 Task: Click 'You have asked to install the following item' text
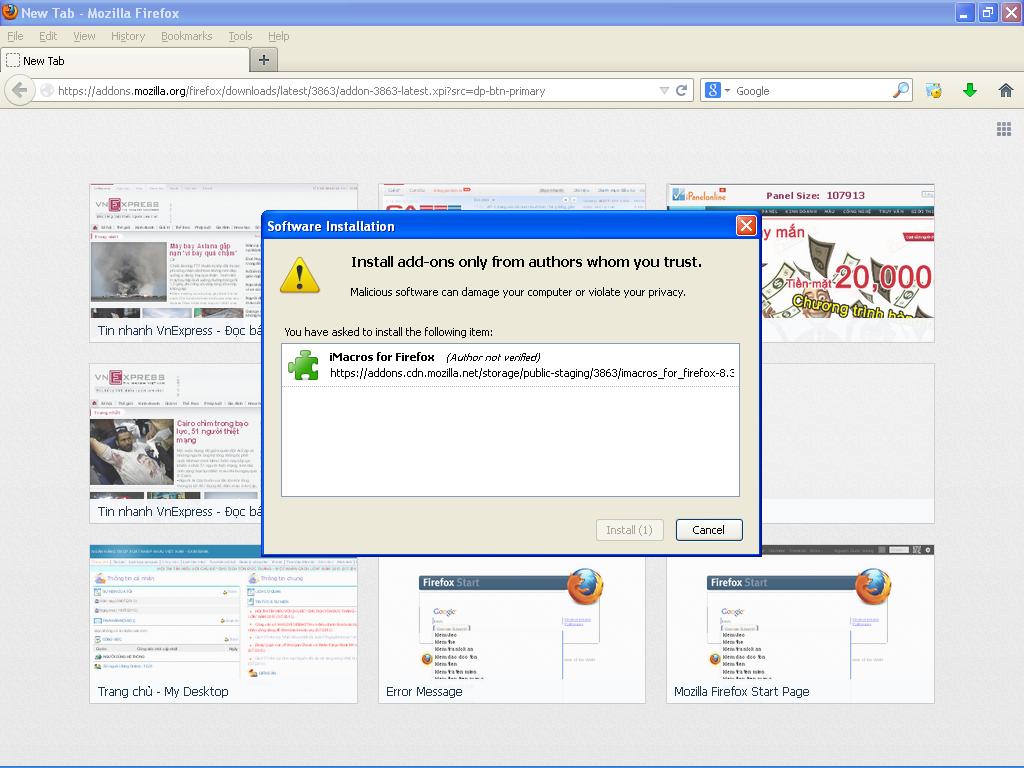389,332
